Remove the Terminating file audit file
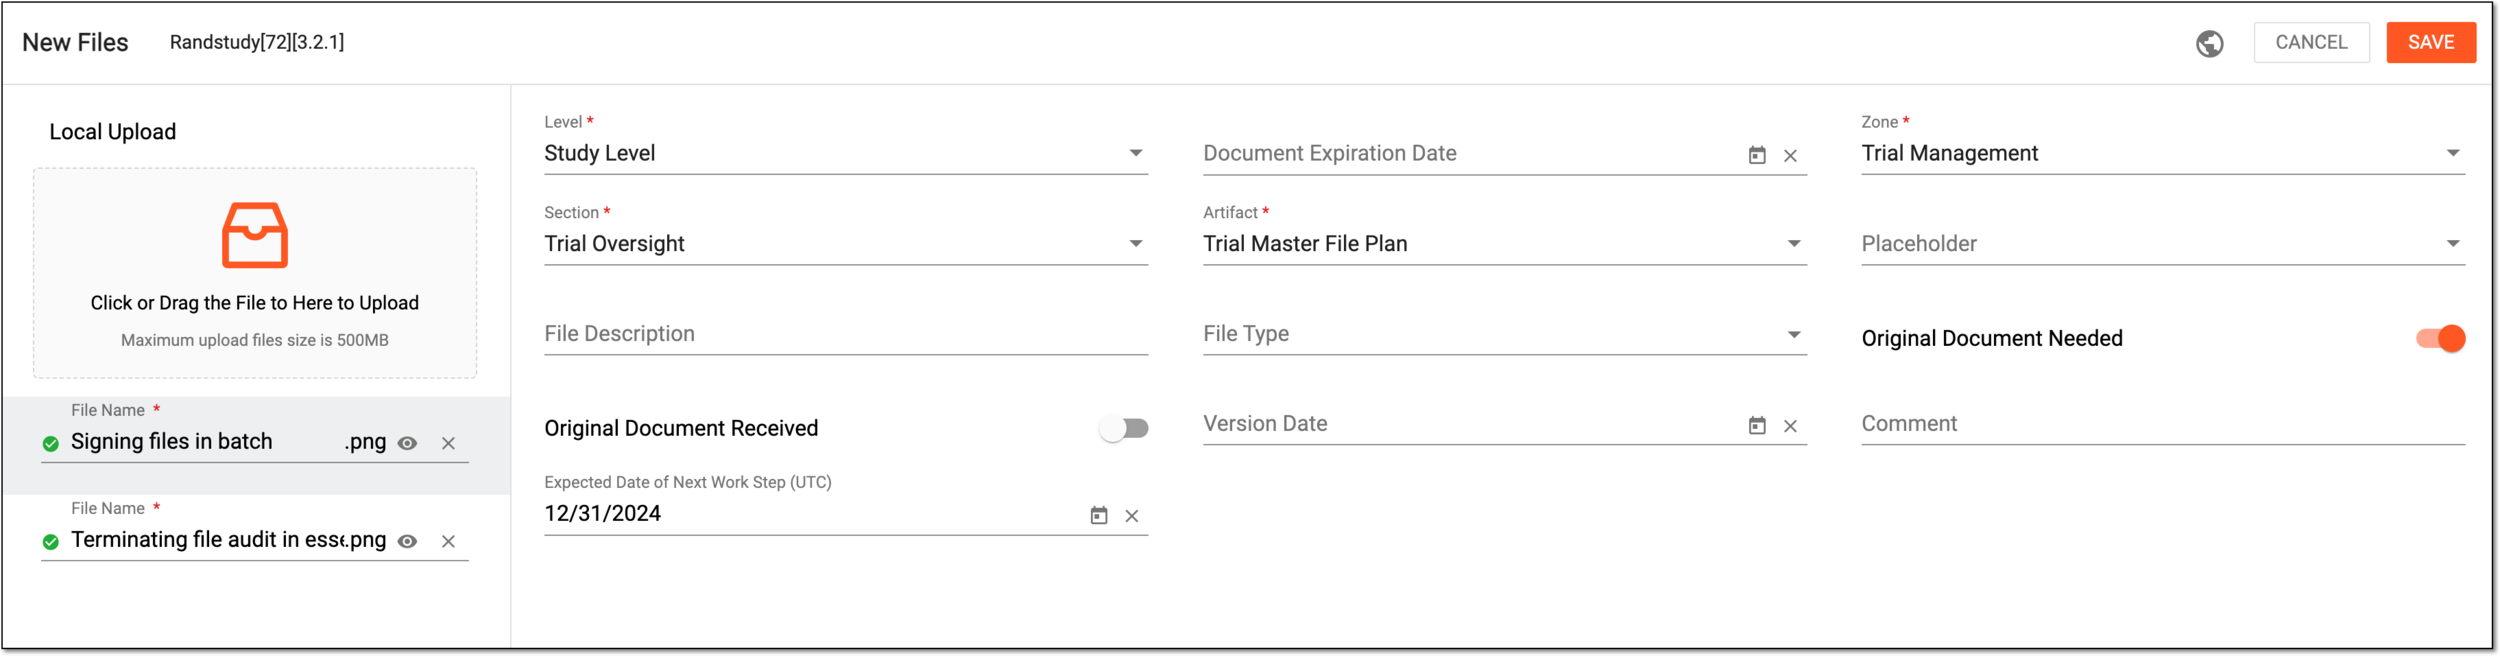2500x656 pixels. pos(448,541)
